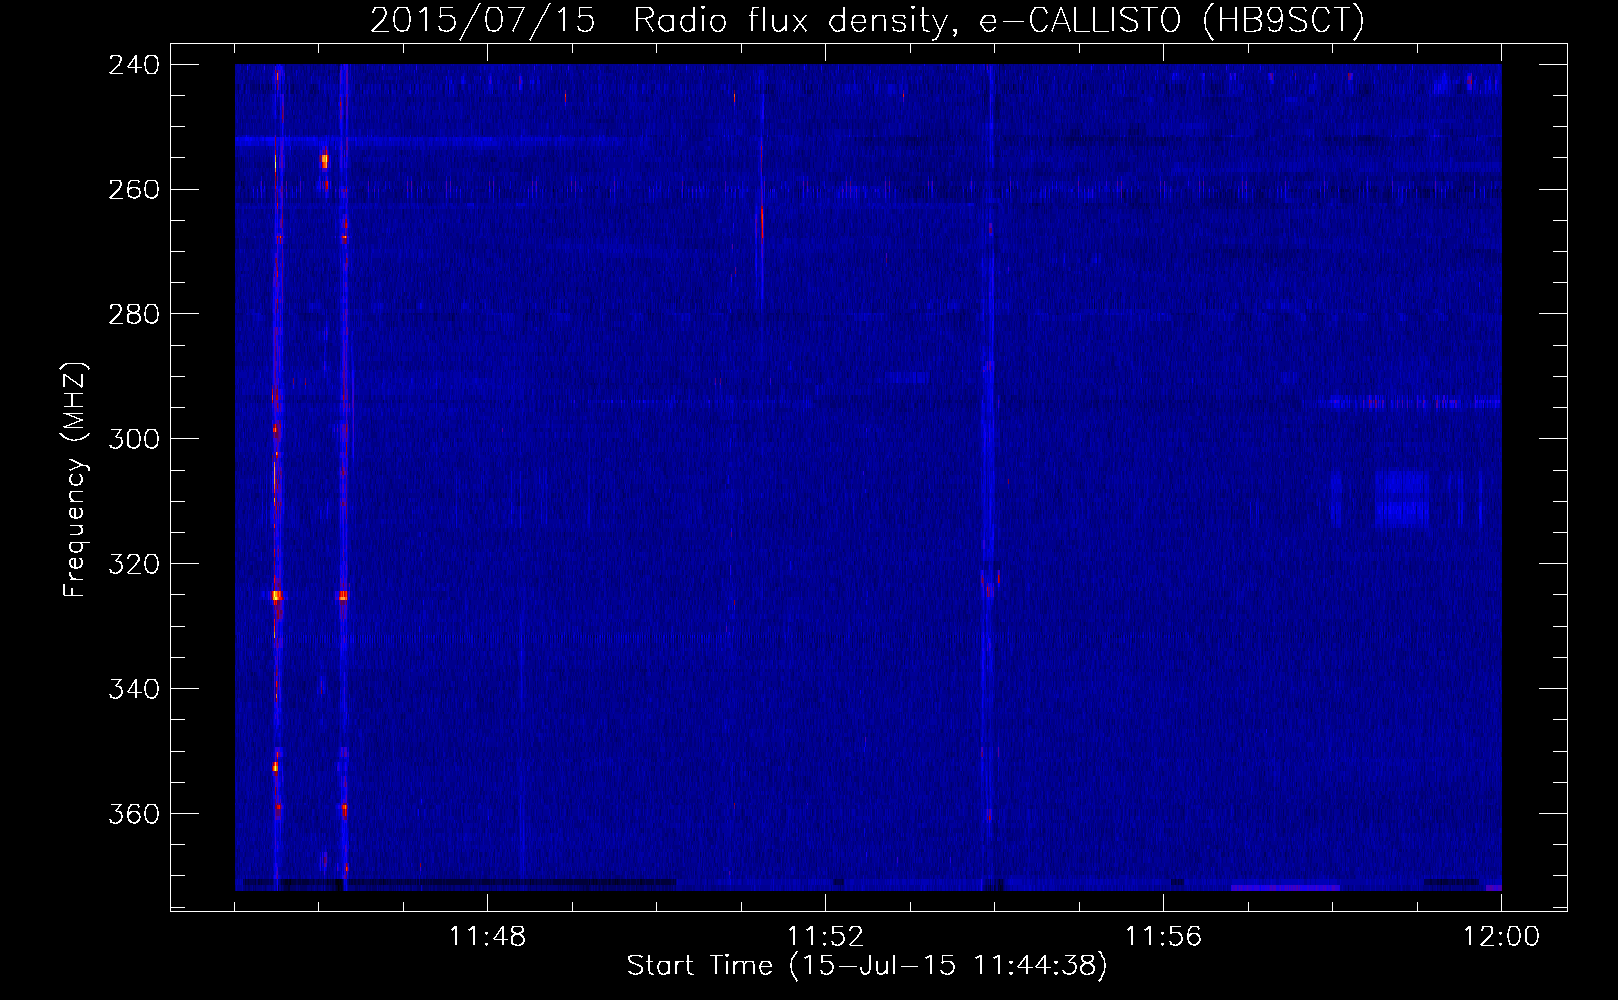Screen dimensions: 1618x1000
Task: Click the date "2015/07/15" in the title
Action: [483, 20]
